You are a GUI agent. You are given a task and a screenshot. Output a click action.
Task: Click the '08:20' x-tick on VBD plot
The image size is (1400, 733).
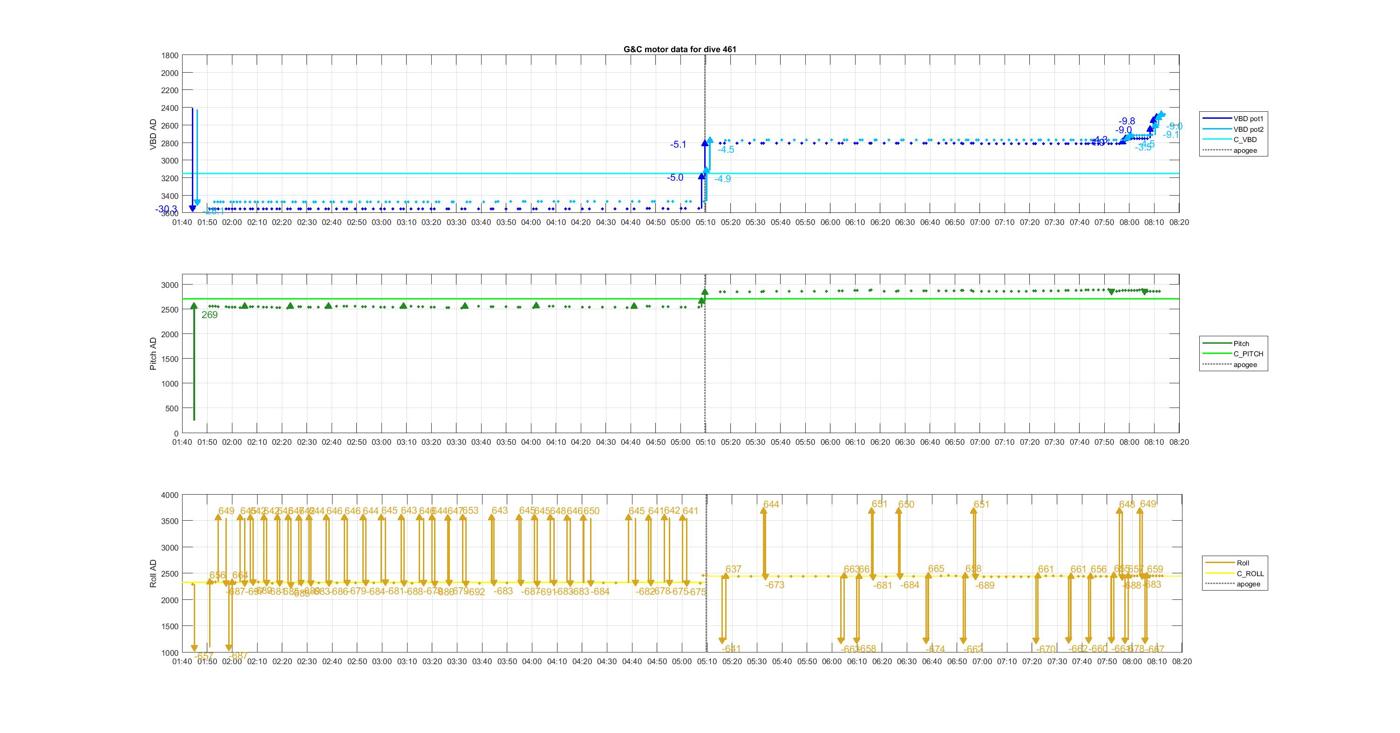(x=1180, y=222)
